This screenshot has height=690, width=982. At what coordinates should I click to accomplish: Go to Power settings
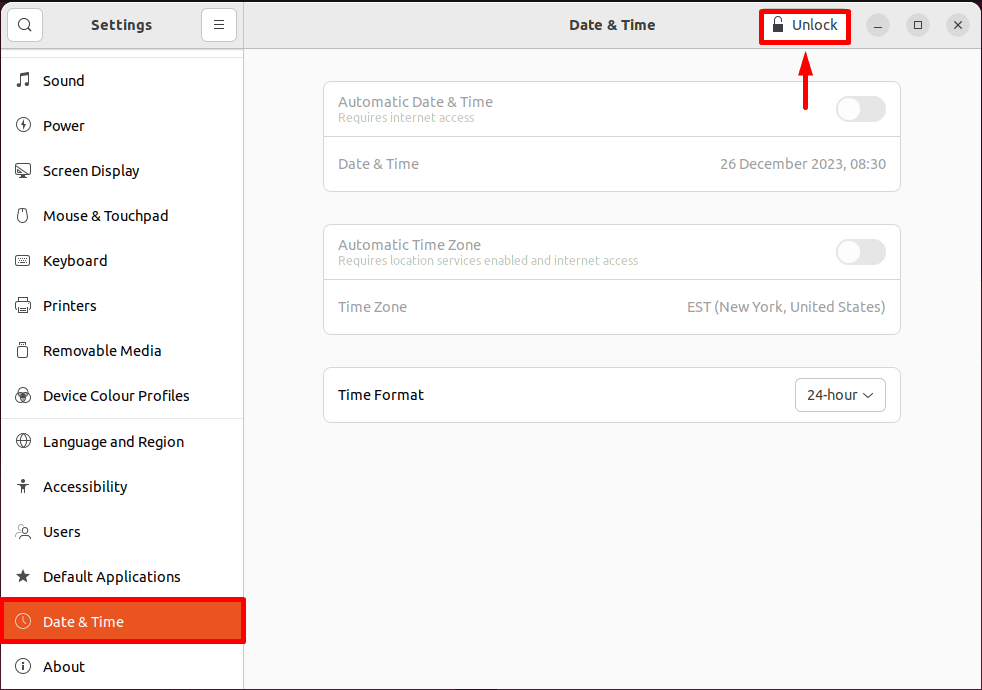(122, 125)
